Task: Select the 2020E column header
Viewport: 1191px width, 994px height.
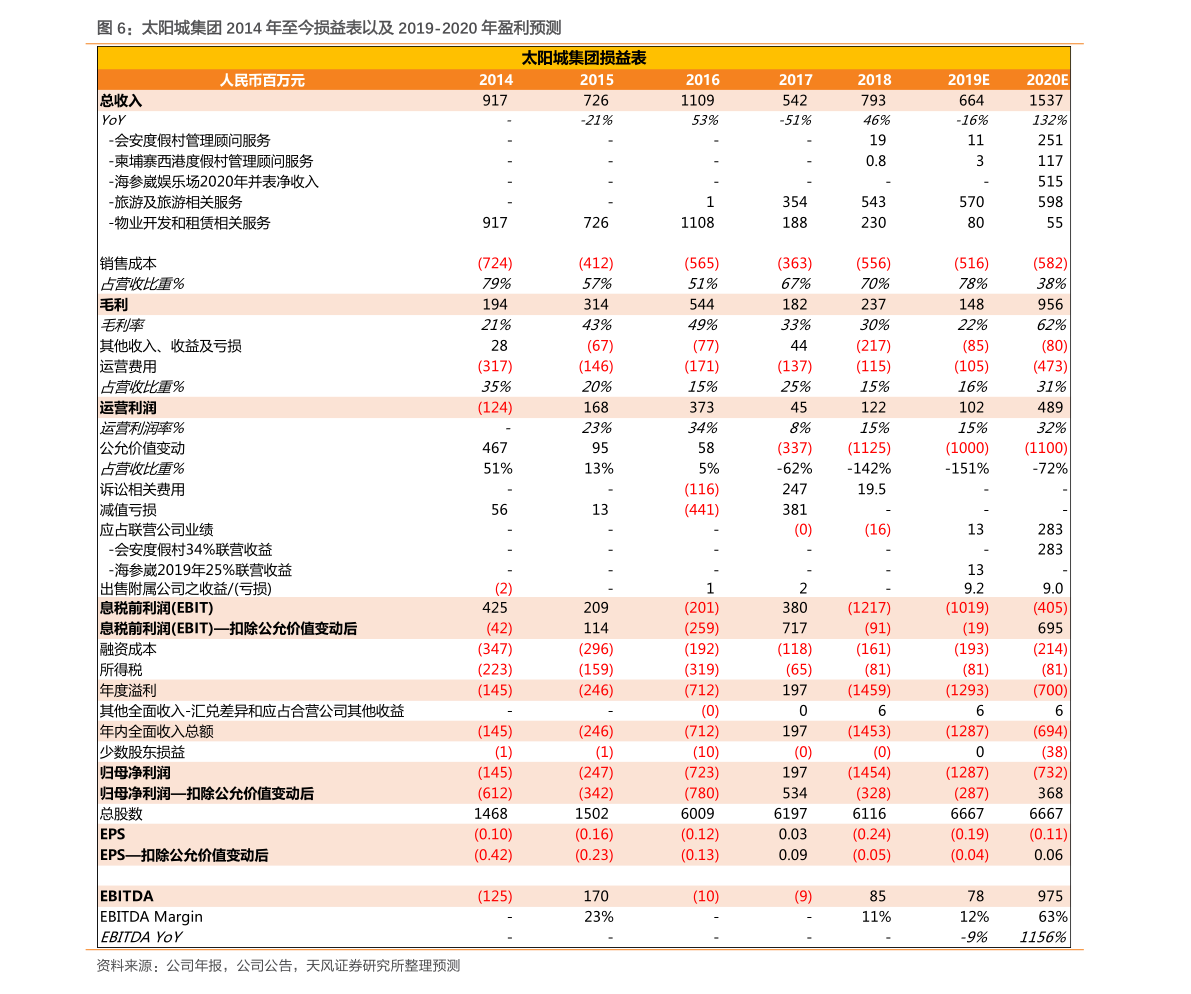Action: tap(1047, 80)
